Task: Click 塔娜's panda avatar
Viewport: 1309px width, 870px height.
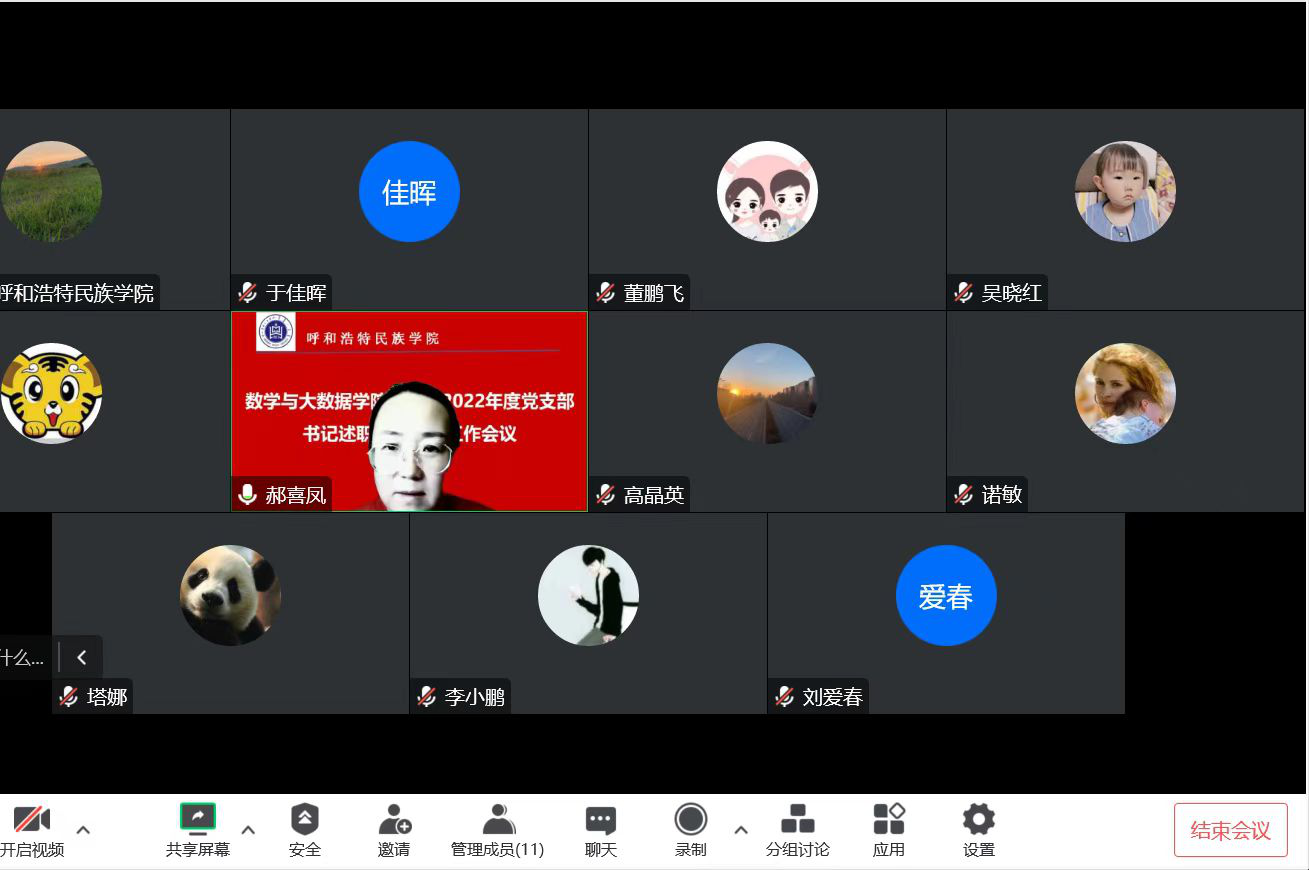Action: [x=230, y=595]
